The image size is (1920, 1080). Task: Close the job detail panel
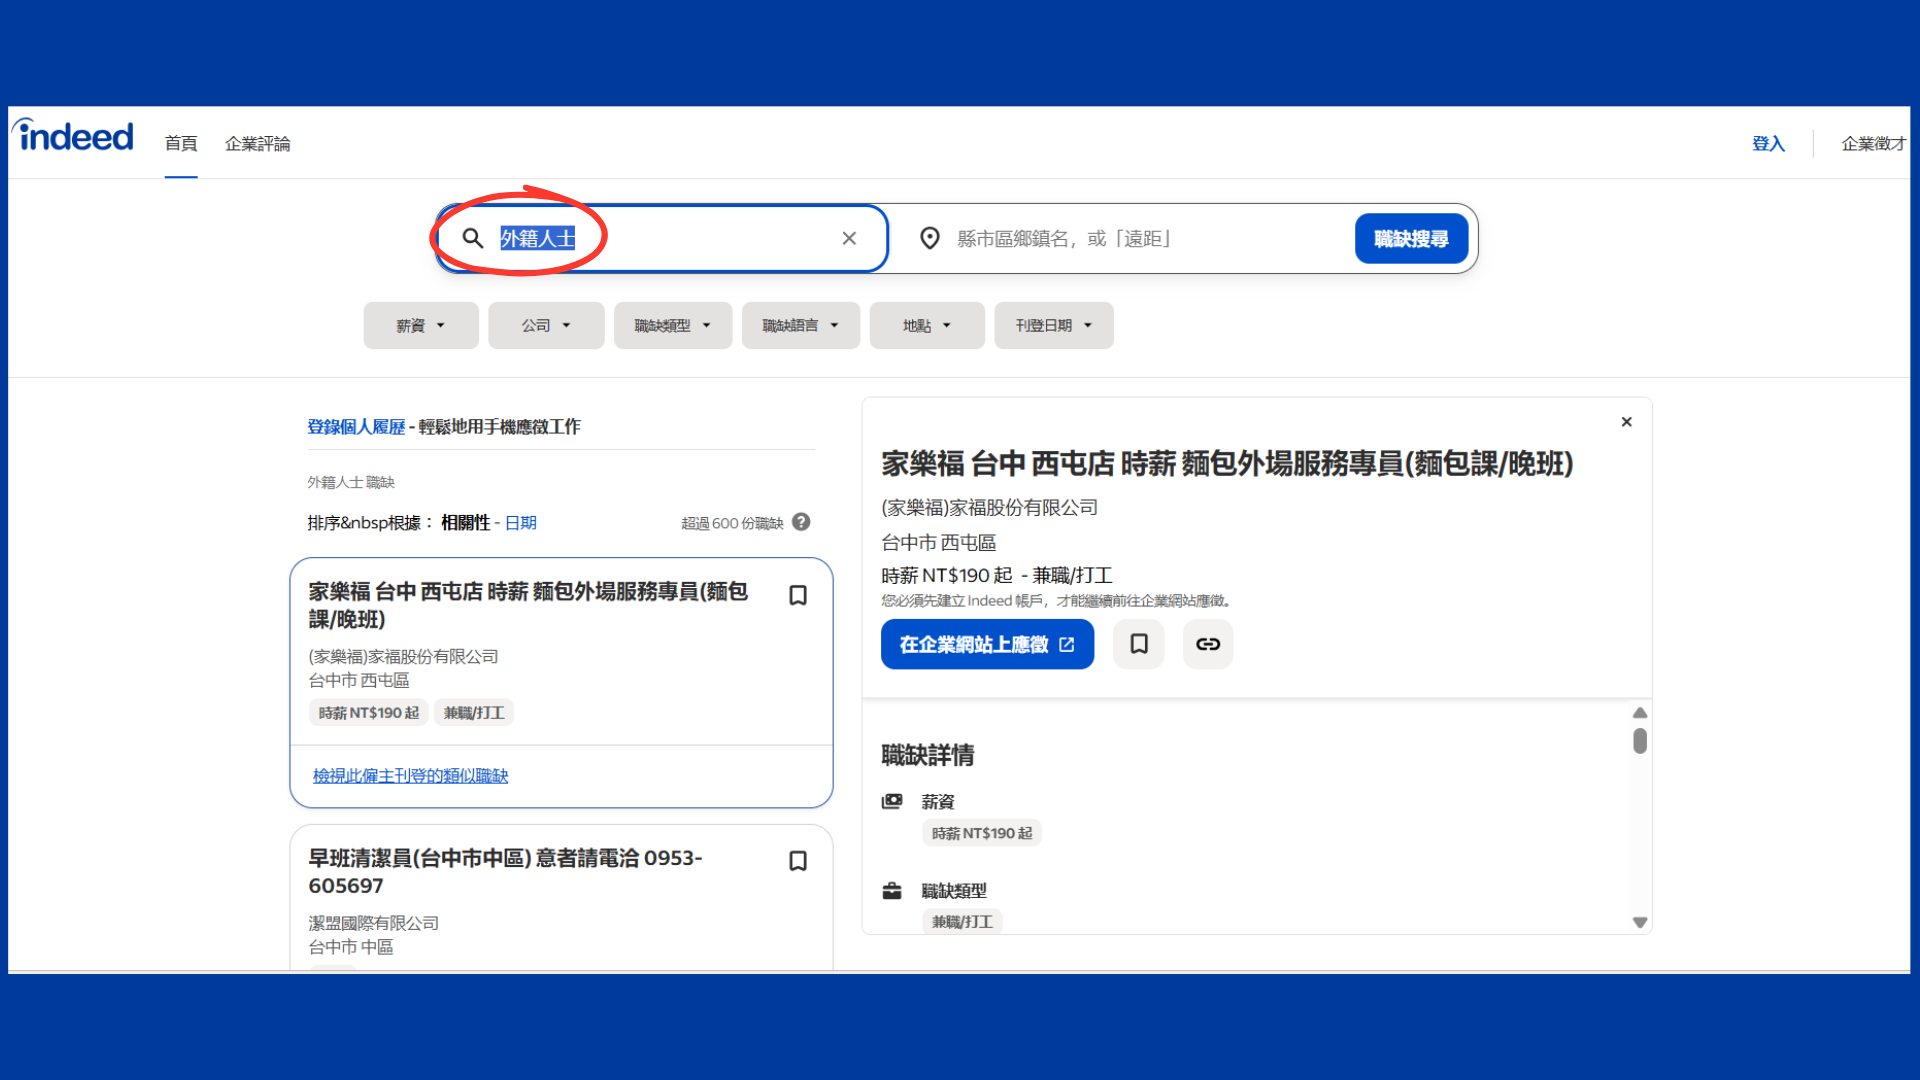pos(1627,422)
